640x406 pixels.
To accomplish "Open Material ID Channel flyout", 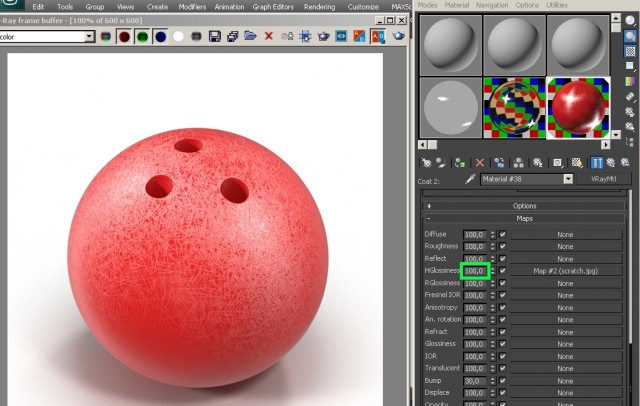I will coord(558,163).
